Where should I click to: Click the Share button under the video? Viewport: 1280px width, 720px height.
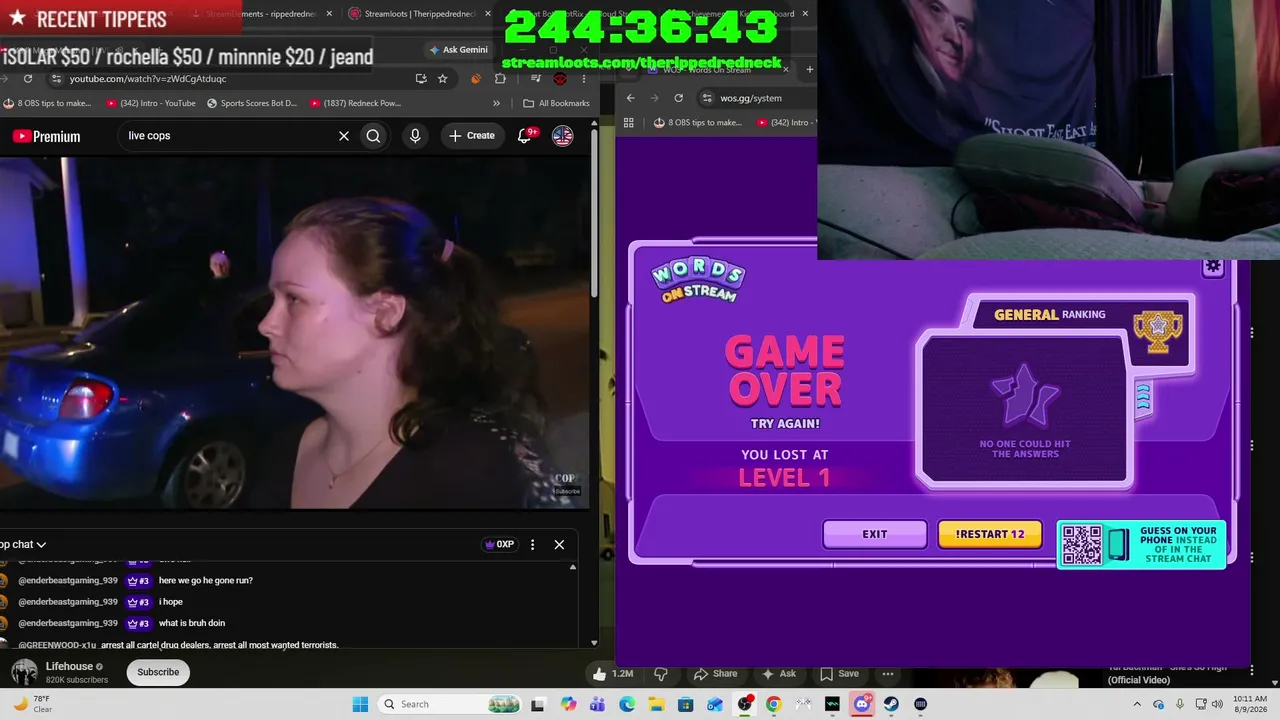(x=715, y=674)
